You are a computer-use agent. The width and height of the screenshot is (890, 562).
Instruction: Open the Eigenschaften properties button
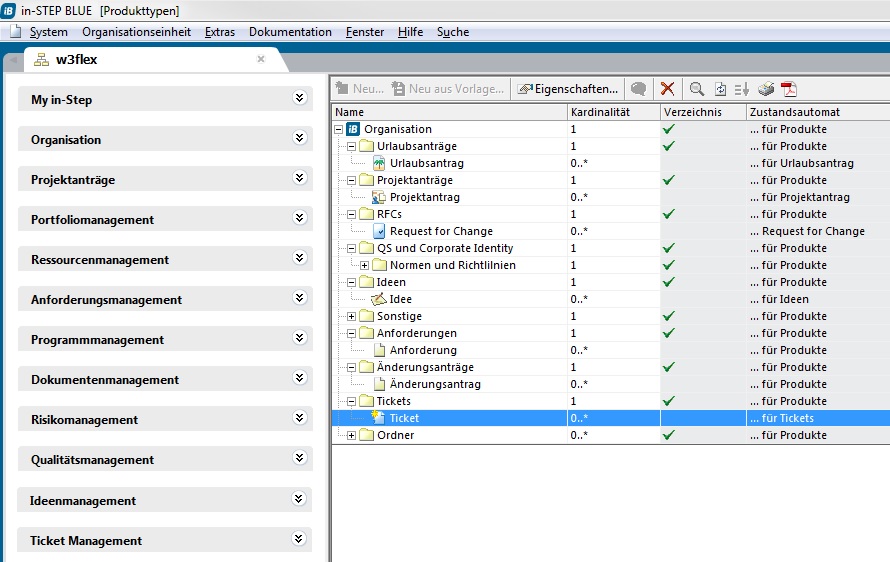(x=567, y=89)
